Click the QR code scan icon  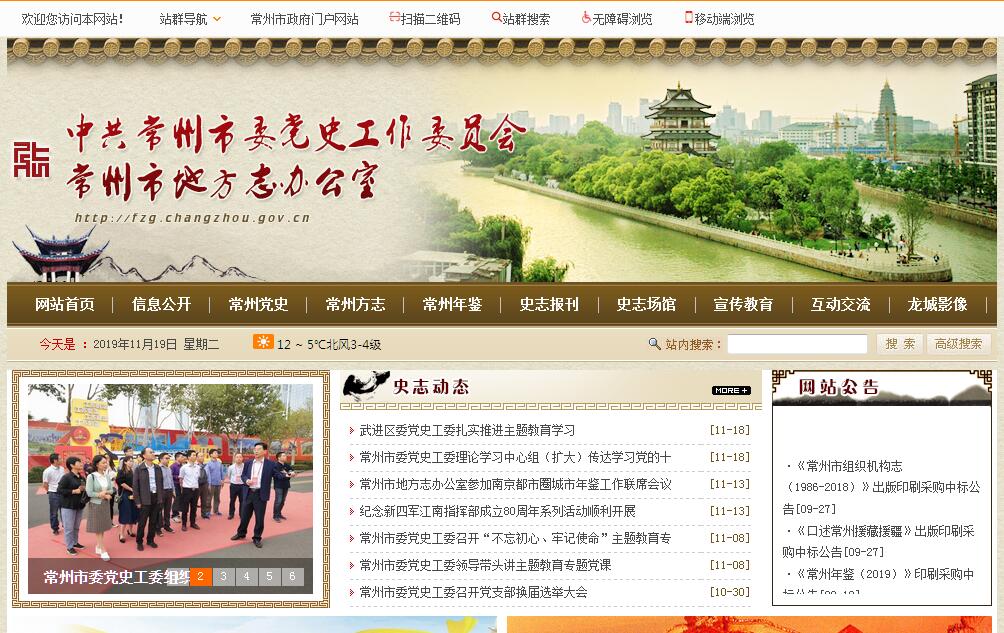(394, 18)
